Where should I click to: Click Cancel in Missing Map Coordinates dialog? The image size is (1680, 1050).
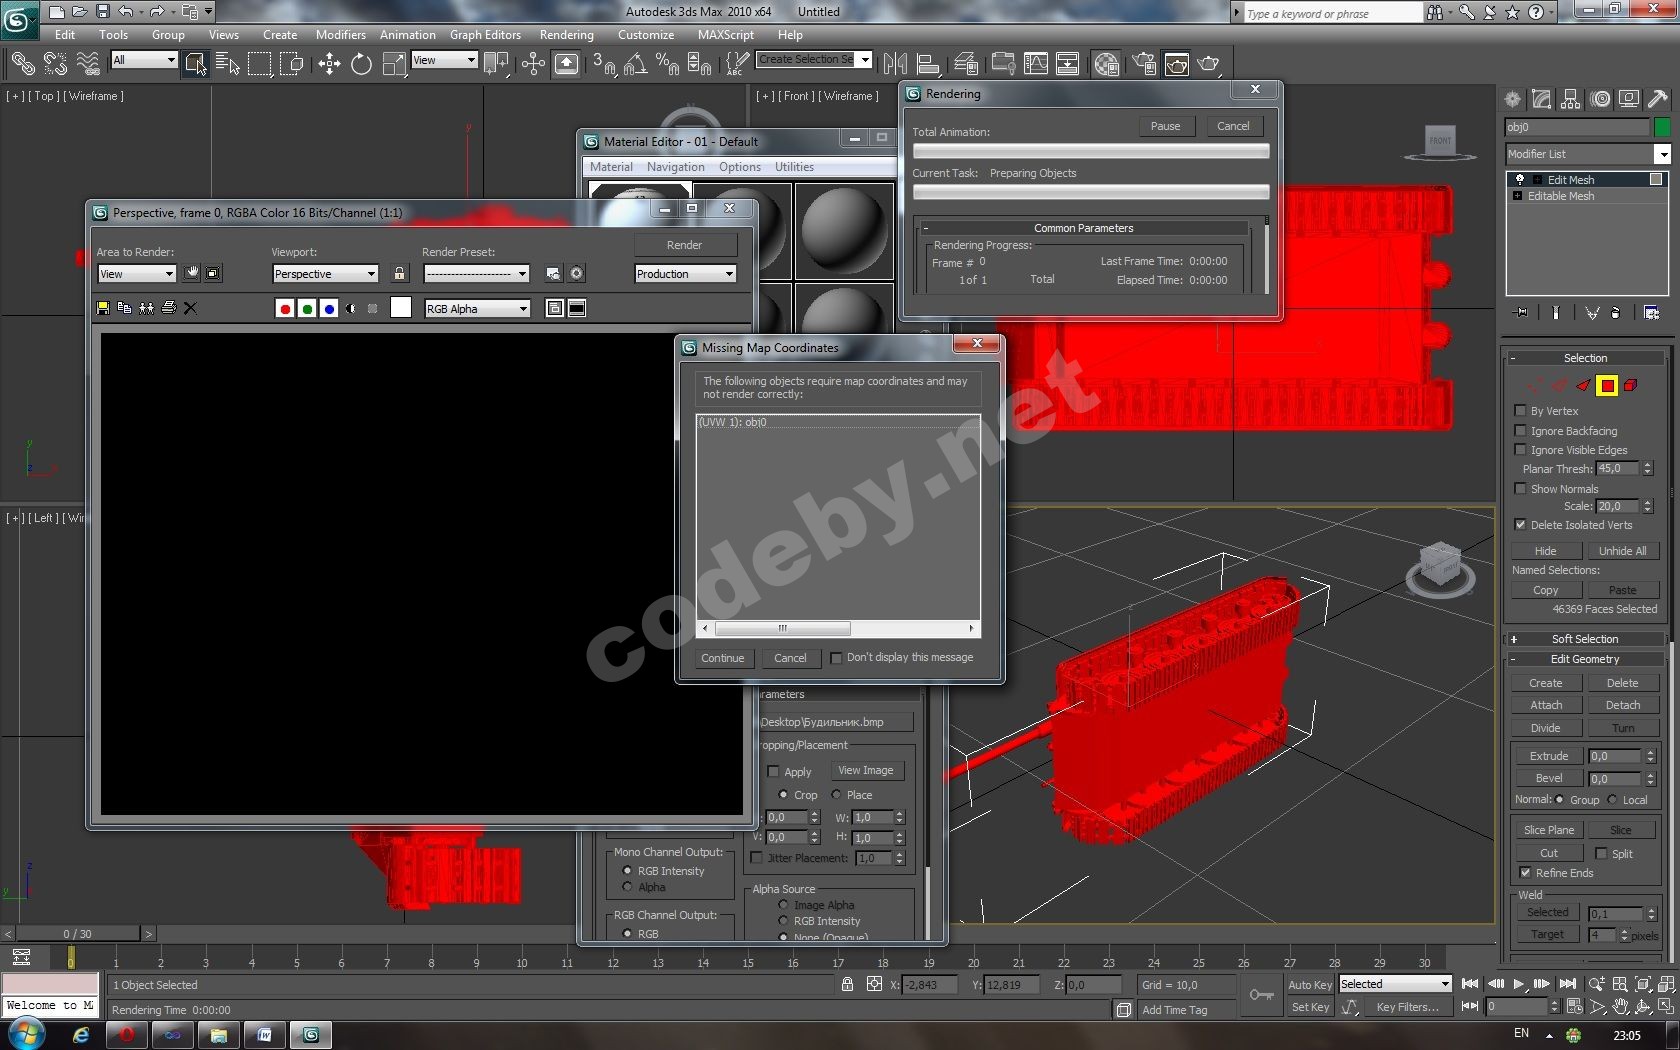[x=790, y=658]
